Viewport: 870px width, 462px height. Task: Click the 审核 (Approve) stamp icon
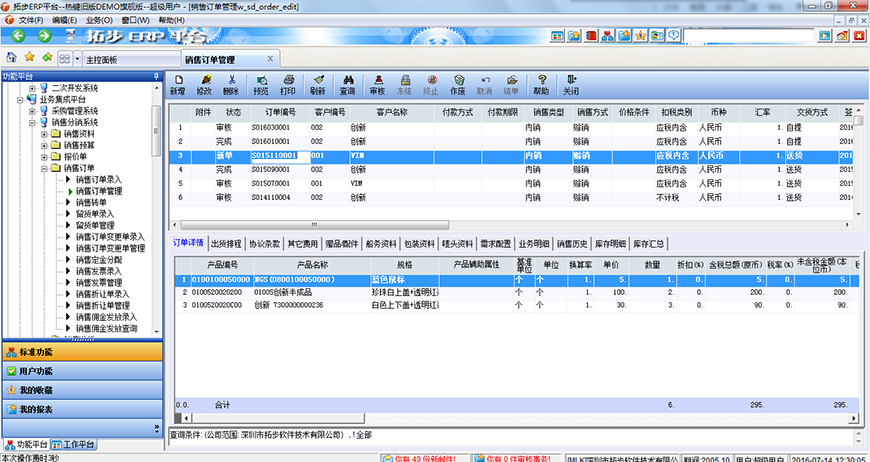tap(377, 84)
